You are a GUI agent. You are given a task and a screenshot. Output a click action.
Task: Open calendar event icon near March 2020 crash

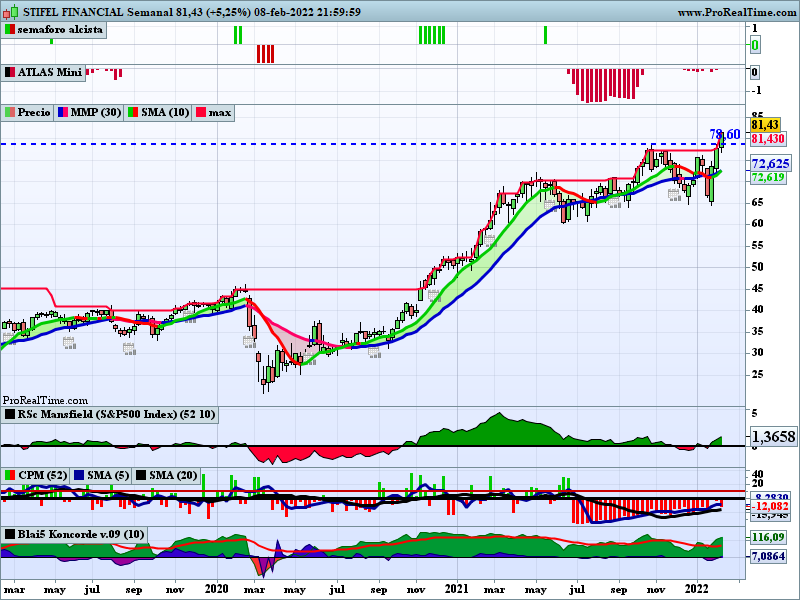coord(249,342)
